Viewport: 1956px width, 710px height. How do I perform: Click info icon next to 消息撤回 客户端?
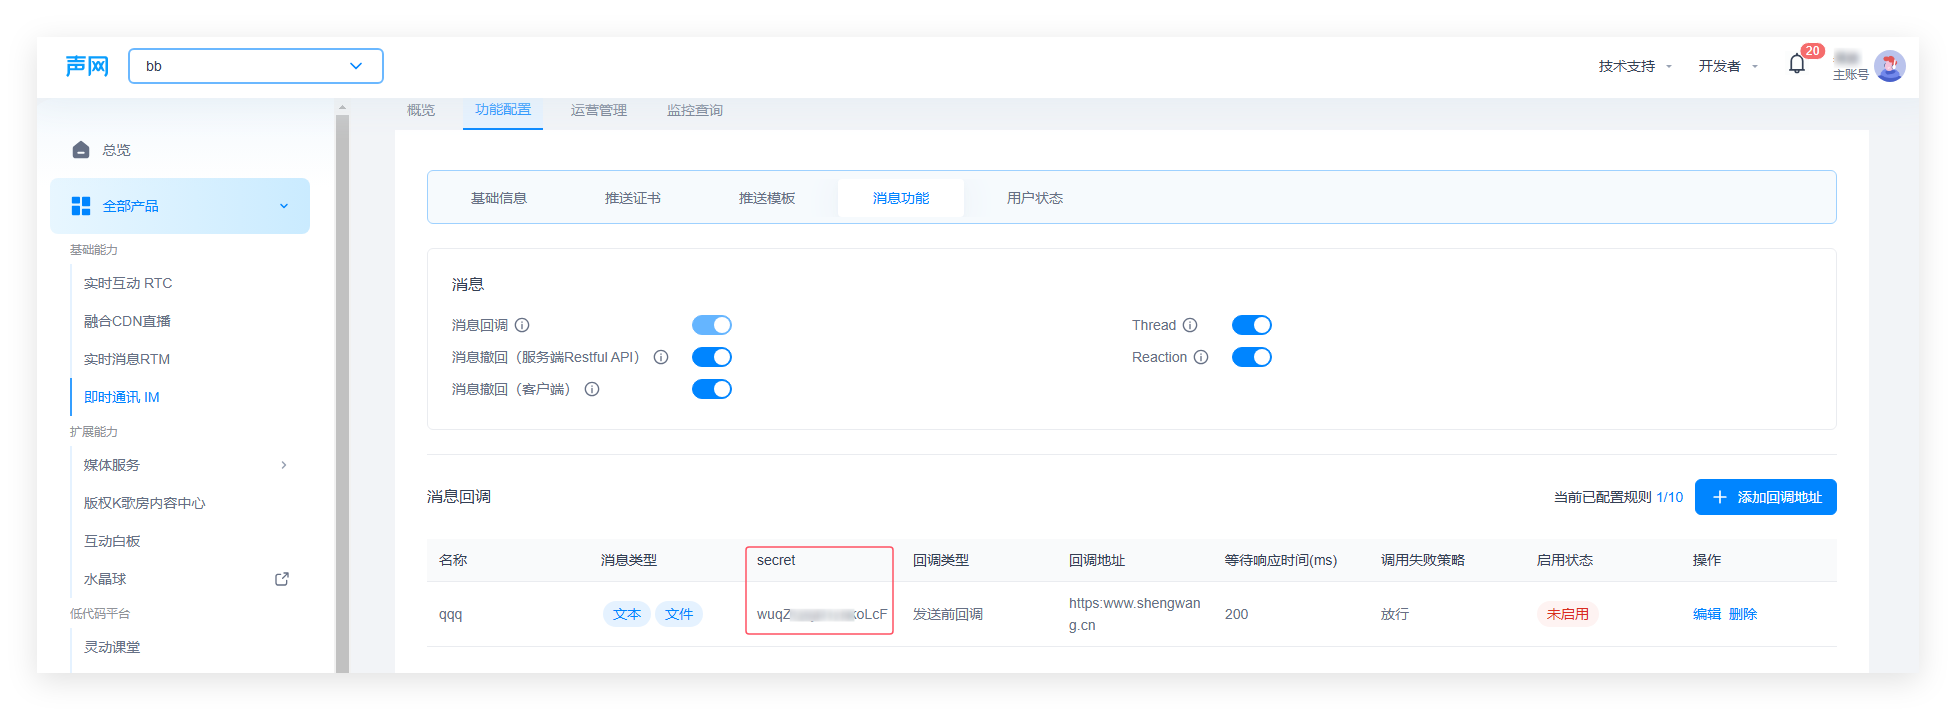pyautogui.click(x=592, y=389)
